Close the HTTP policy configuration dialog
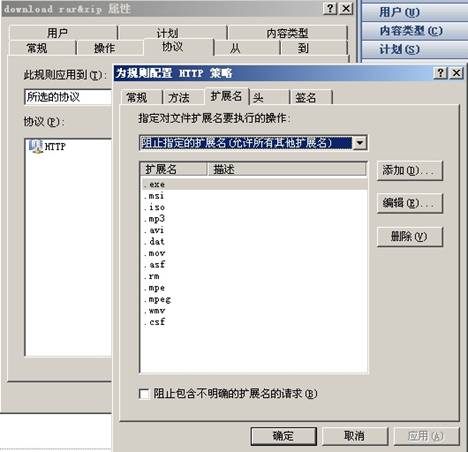The height and width of the screenshot is (452, 468). point(457,73)
